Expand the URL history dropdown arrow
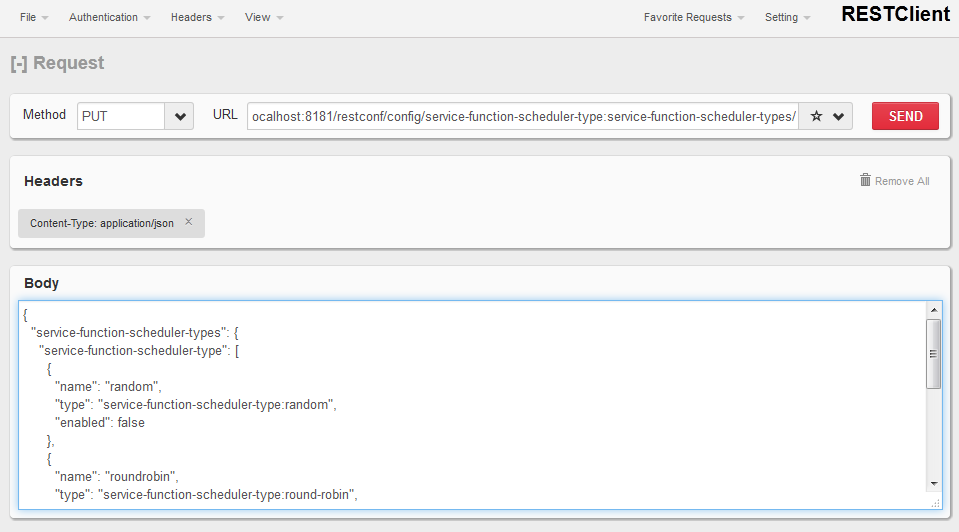Screen dimensions: 959x532 click(x=839, y=116)
